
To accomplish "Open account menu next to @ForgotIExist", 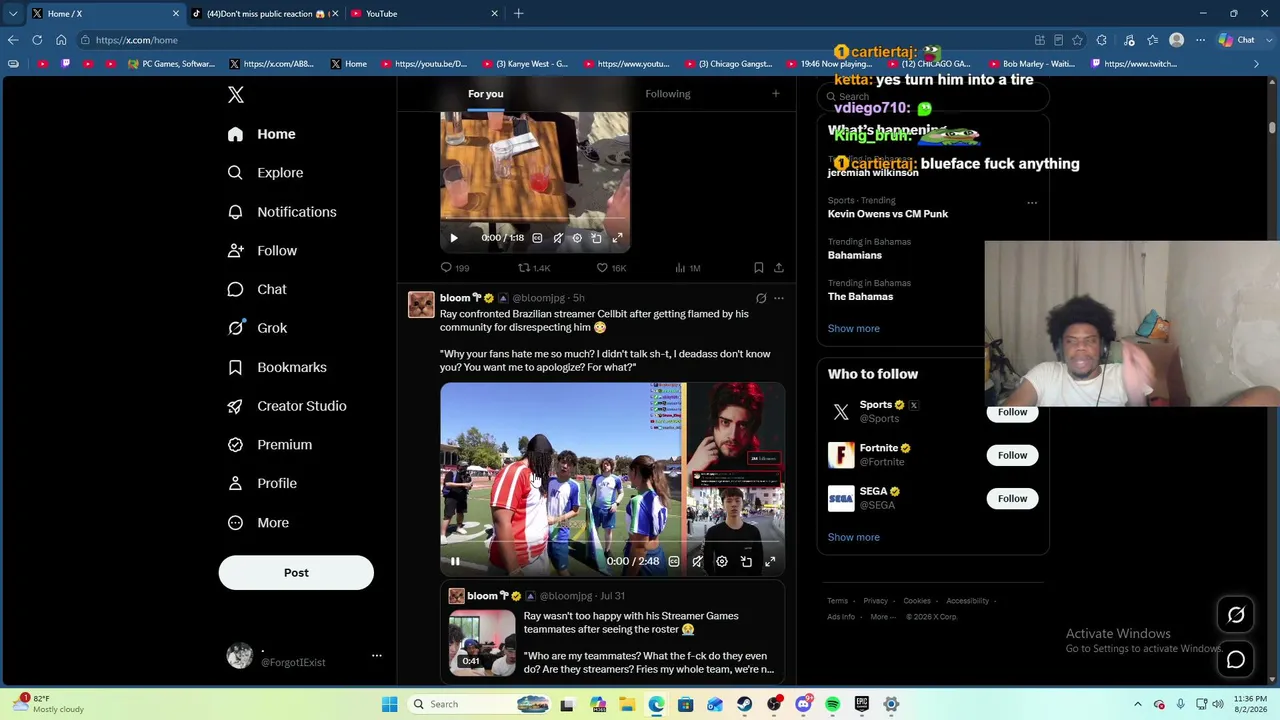I will (x=376, y=655).
